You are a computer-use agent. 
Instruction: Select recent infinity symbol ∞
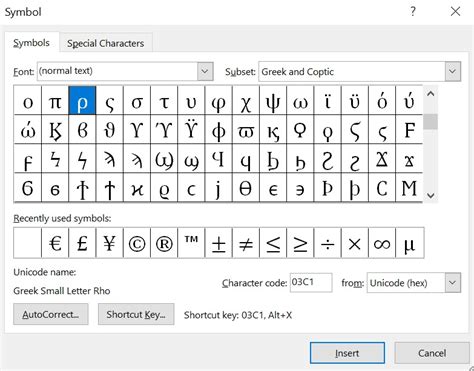click(382, 243)
